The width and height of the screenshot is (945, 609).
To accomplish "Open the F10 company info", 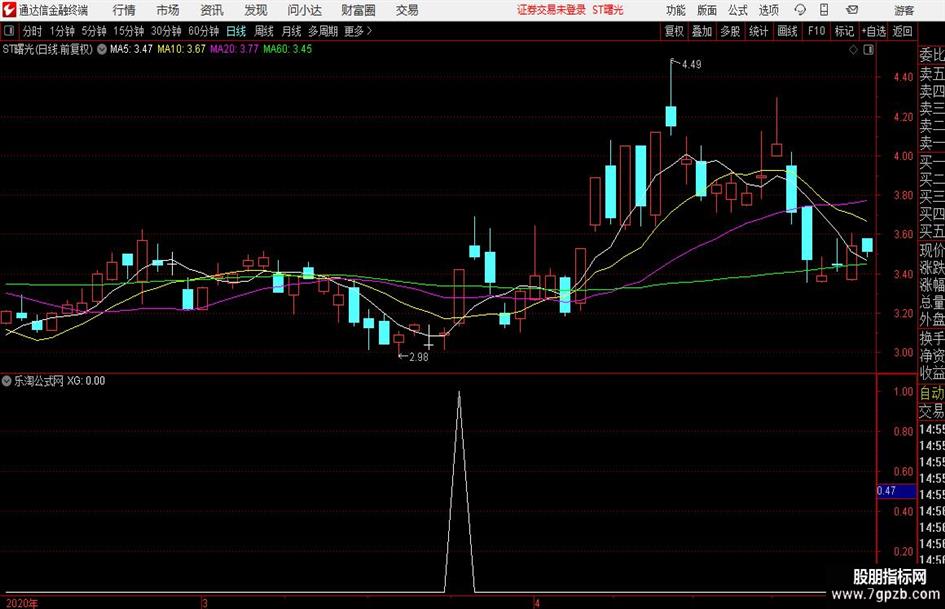I will [816, 31].
